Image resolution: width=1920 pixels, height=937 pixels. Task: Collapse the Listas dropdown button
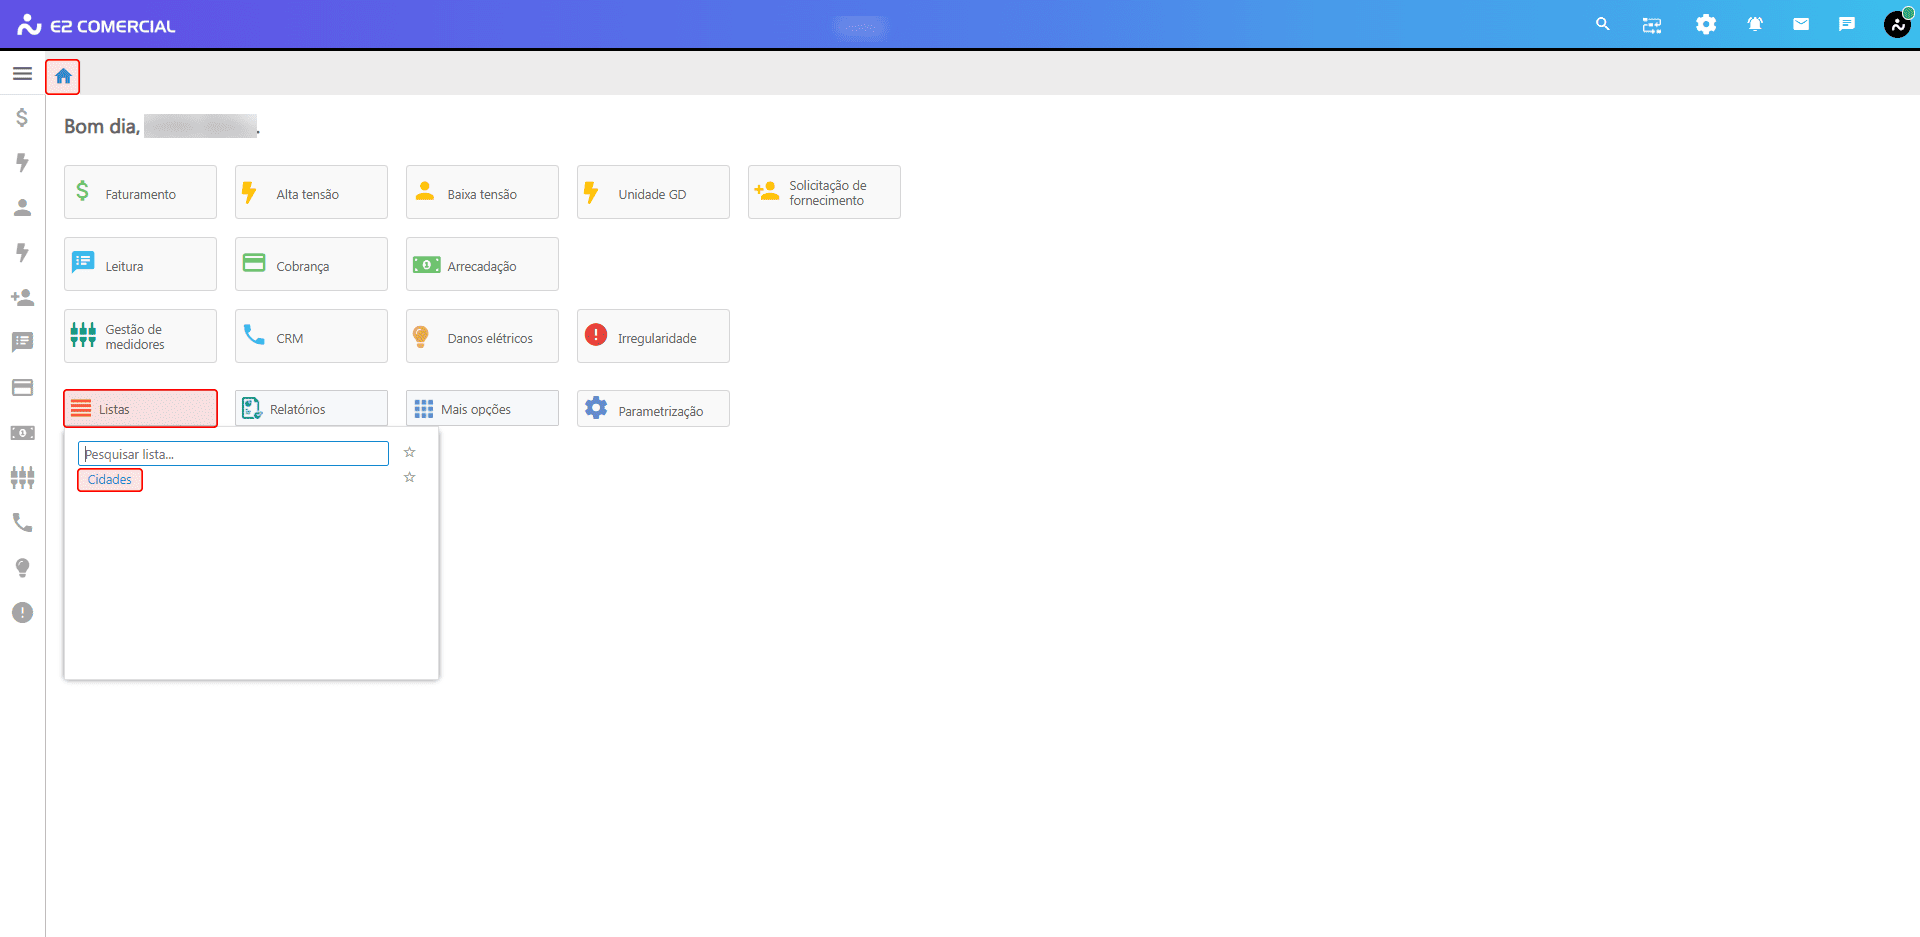(140, 409)
